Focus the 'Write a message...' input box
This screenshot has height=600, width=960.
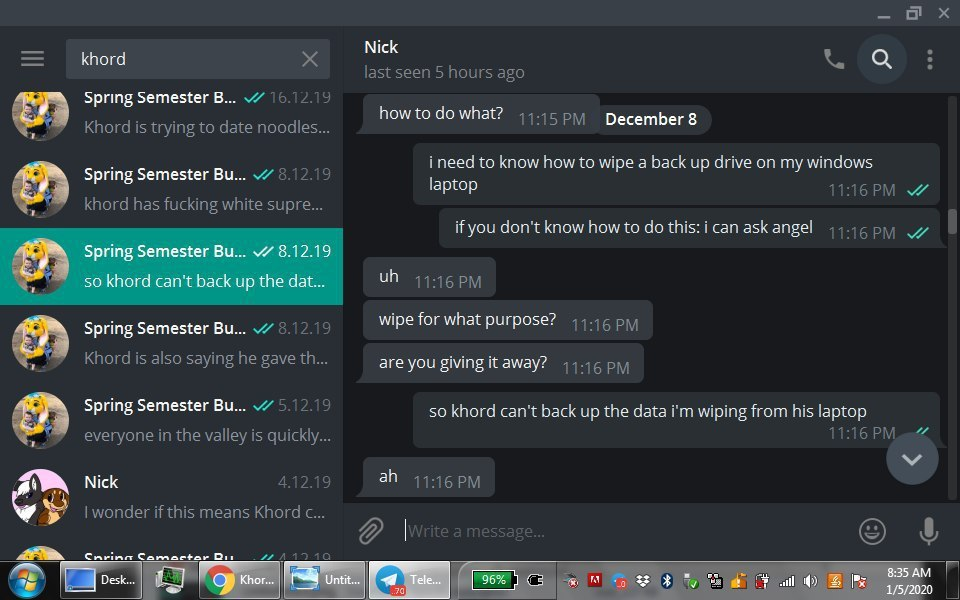(624, 531)
